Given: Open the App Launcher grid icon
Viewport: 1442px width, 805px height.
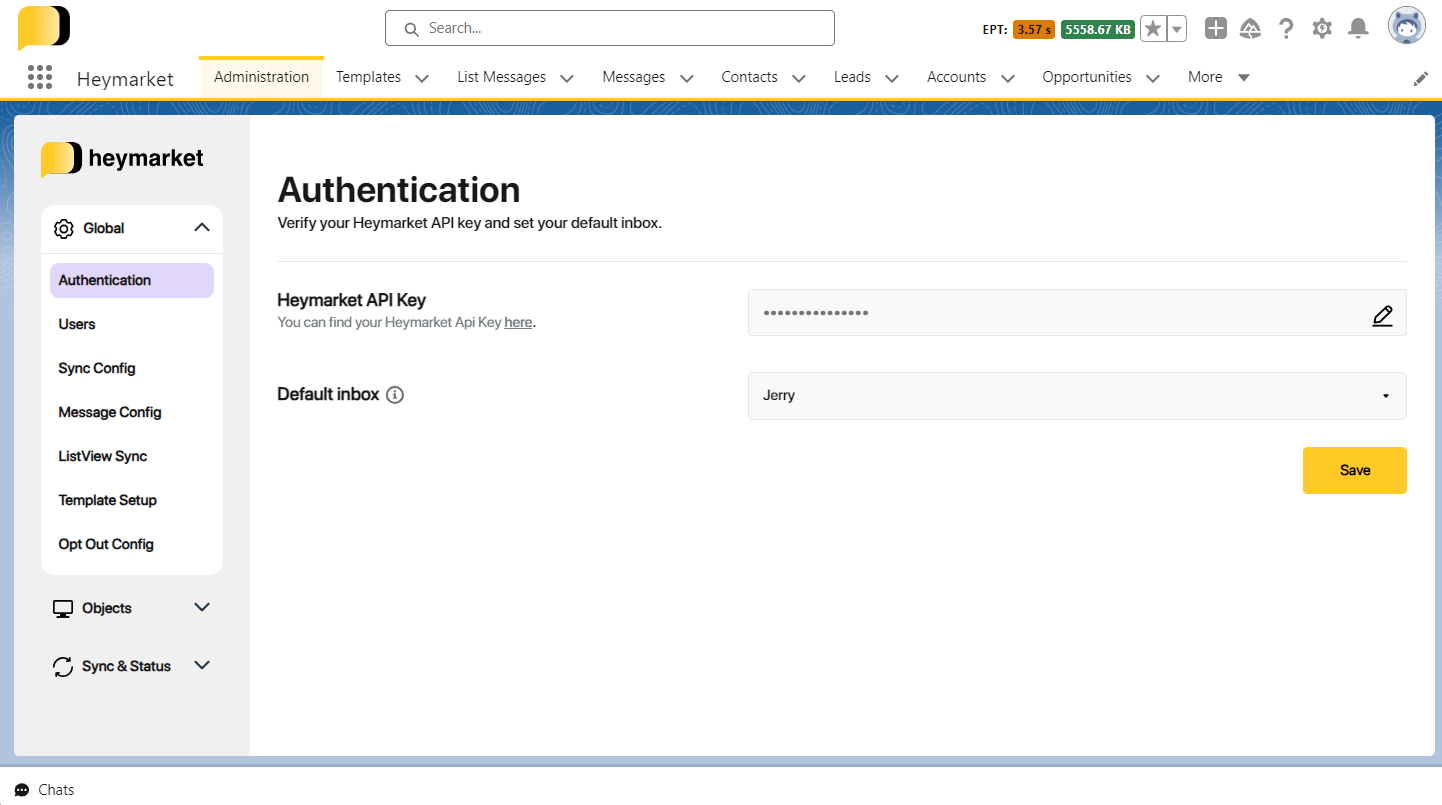Looking at the screenshot, I should click(x=40, y=77).
